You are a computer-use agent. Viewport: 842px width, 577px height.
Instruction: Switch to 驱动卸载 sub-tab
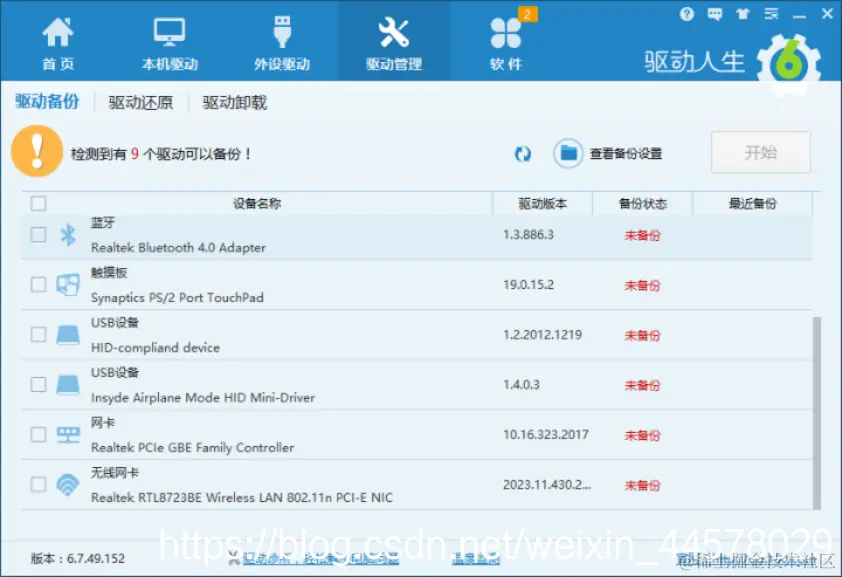coord(235,102)
